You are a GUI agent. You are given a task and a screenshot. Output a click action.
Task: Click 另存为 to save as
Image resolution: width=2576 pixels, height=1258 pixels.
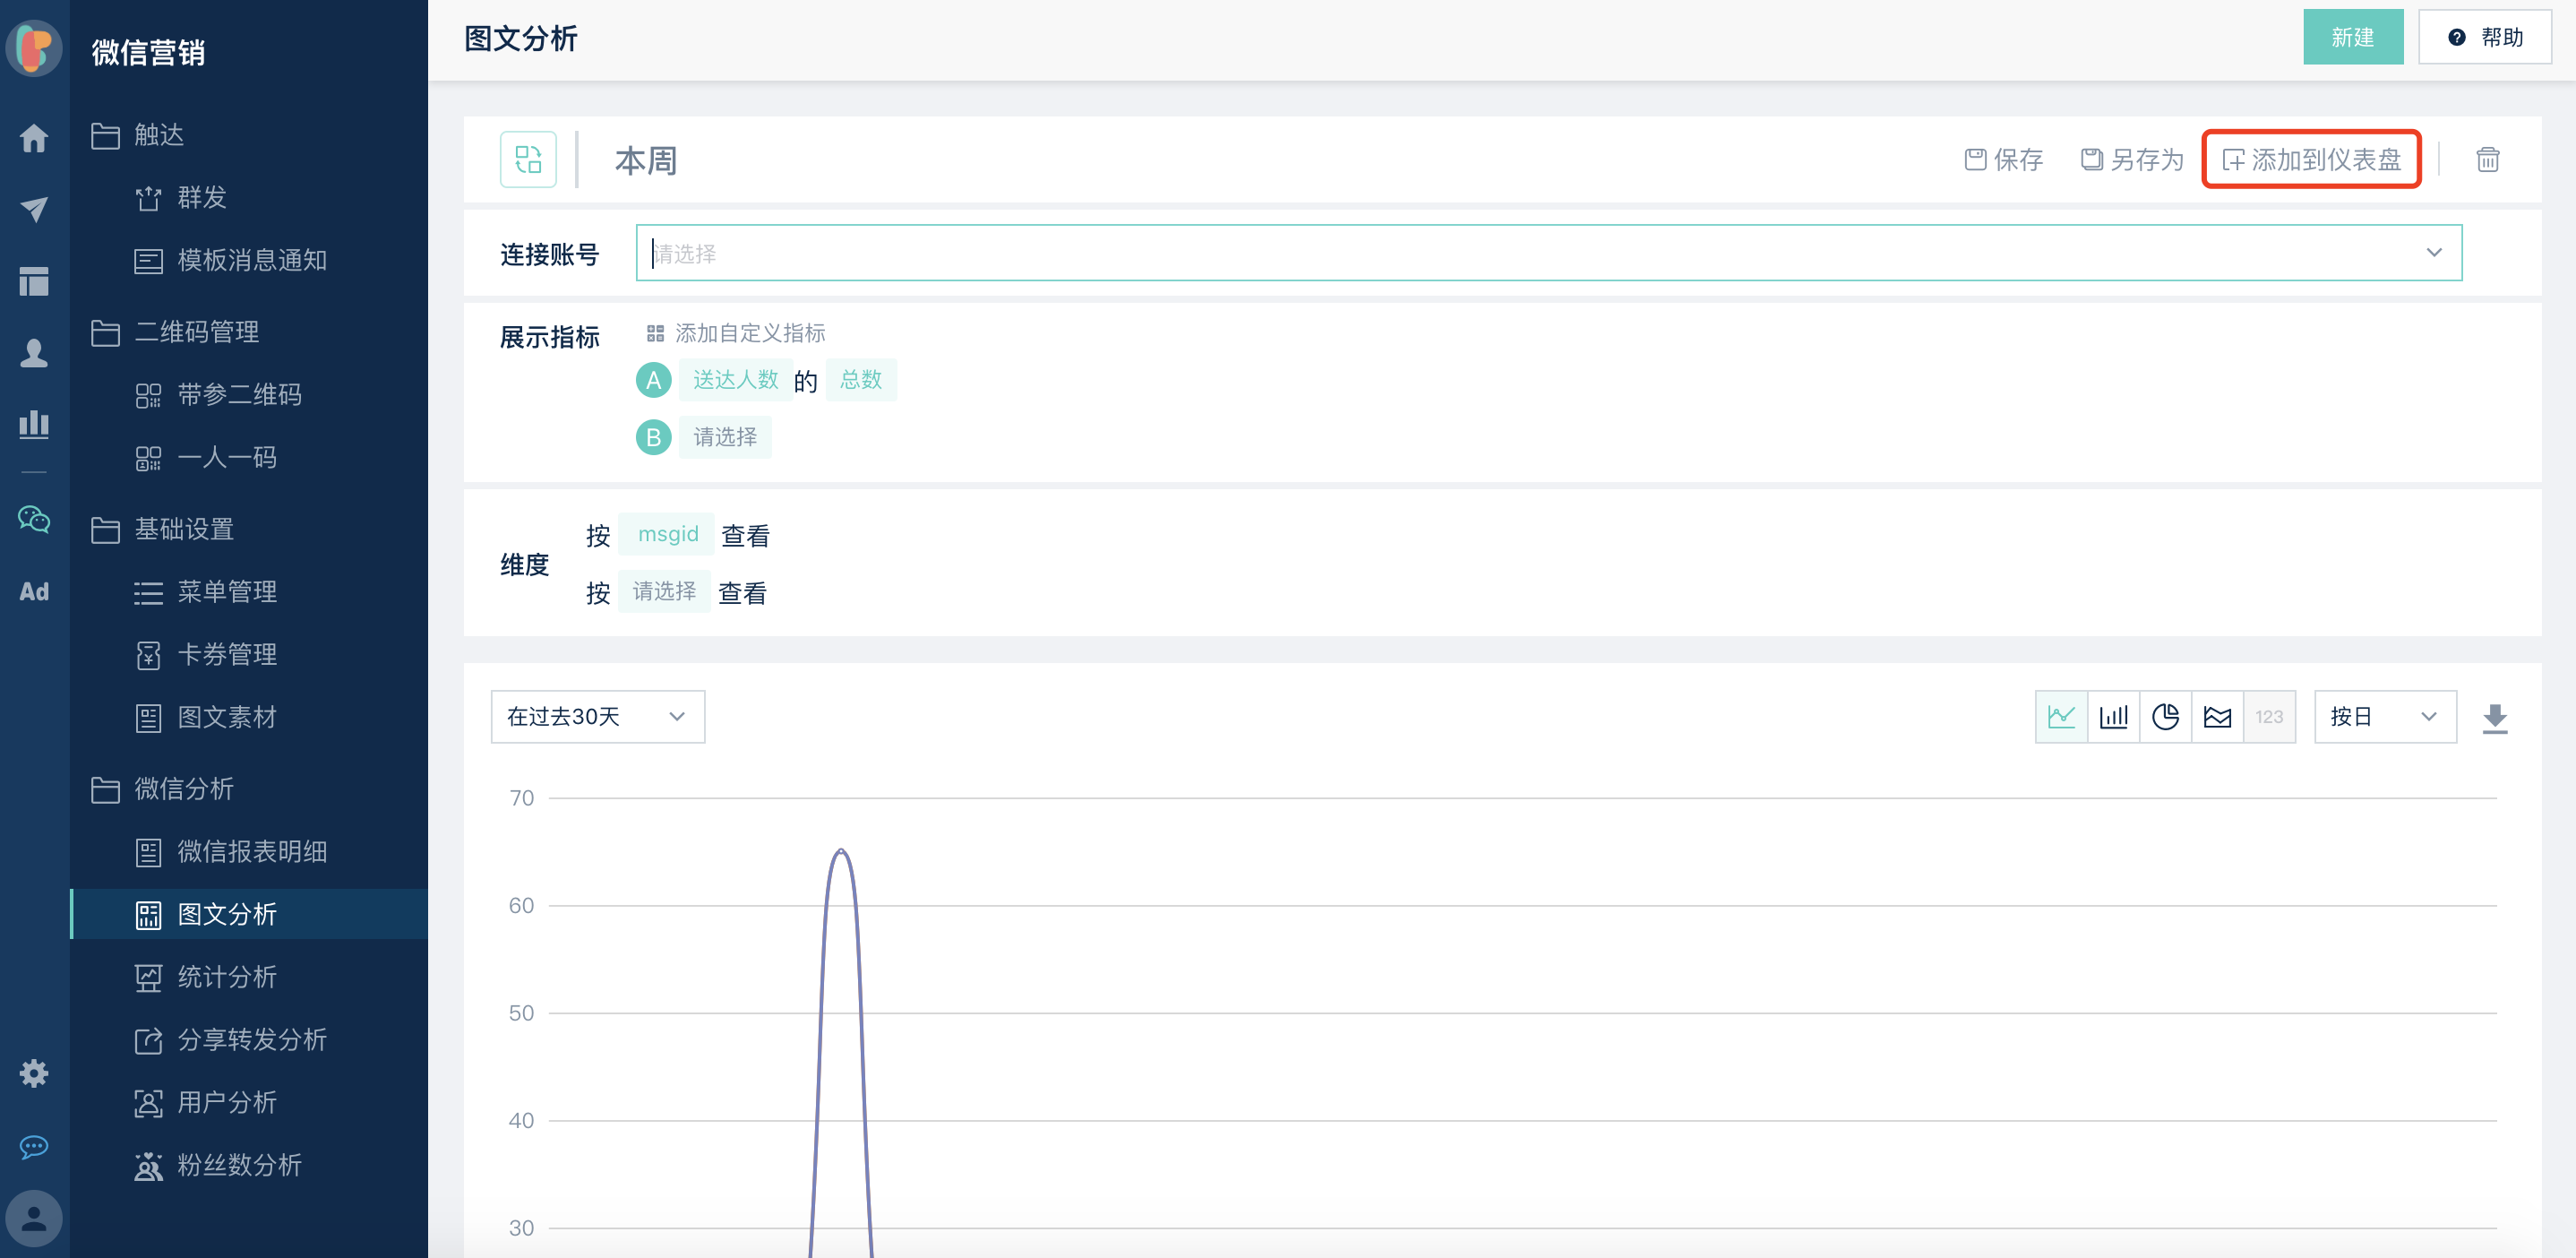tap(2131, 159)
